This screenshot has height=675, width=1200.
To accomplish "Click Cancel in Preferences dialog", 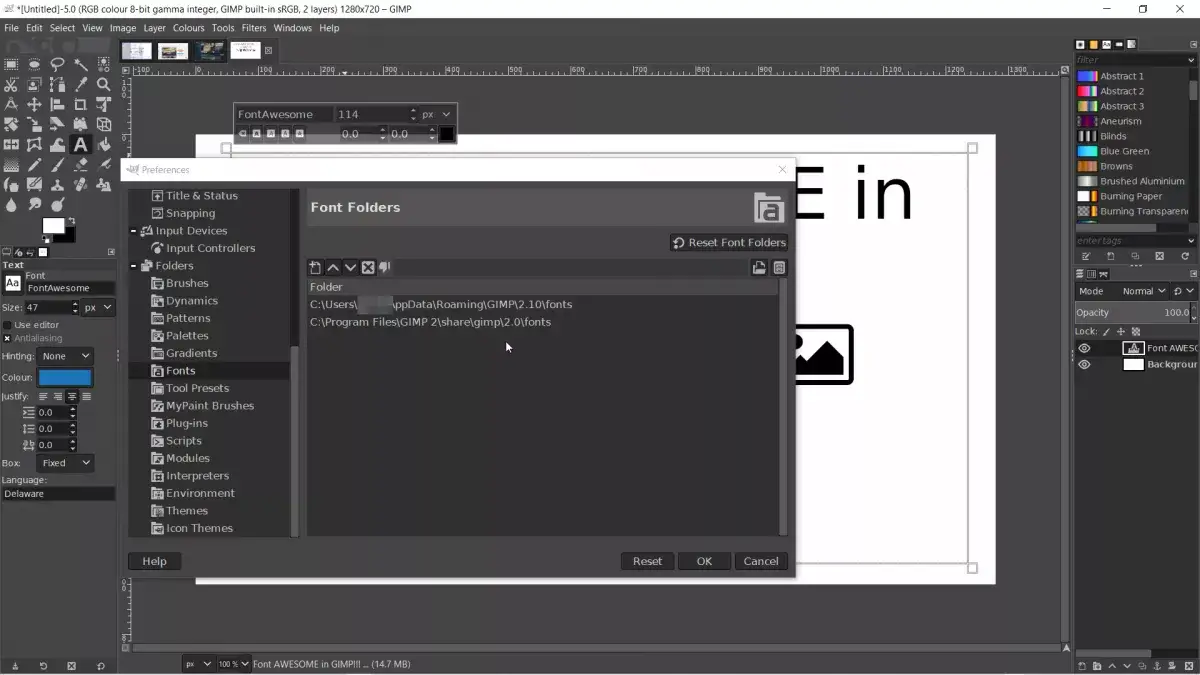I will (761, 561).
